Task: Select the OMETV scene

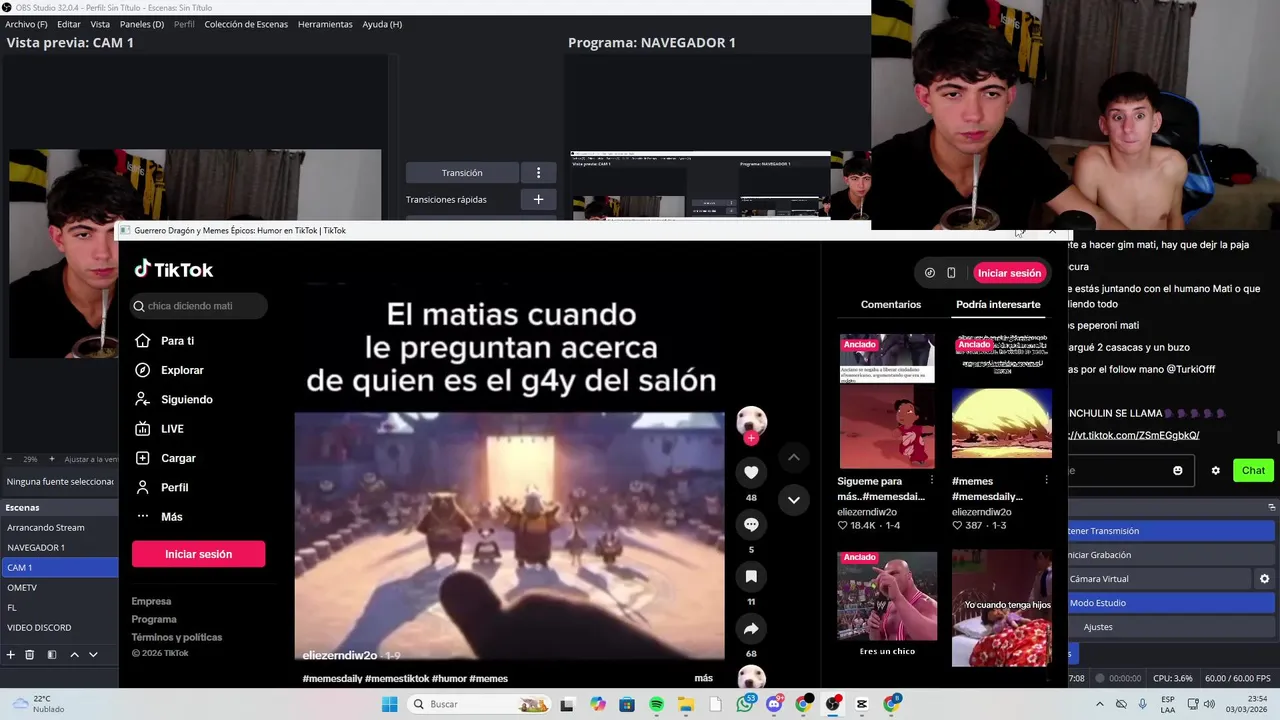Action: (59, 587)
